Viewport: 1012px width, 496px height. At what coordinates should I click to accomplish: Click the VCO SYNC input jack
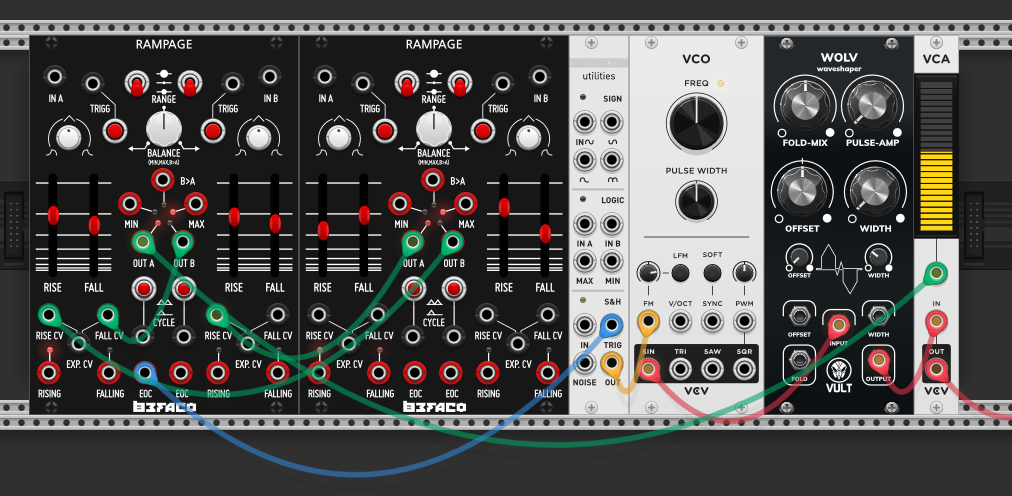click(x=713, y=321)
